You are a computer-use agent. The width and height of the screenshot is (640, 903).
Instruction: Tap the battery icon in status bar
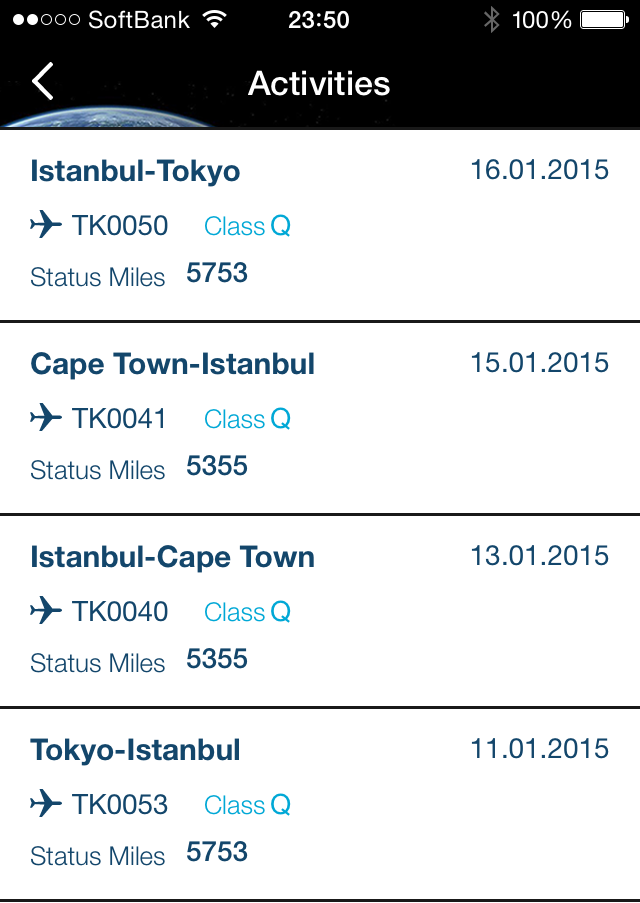603,19
